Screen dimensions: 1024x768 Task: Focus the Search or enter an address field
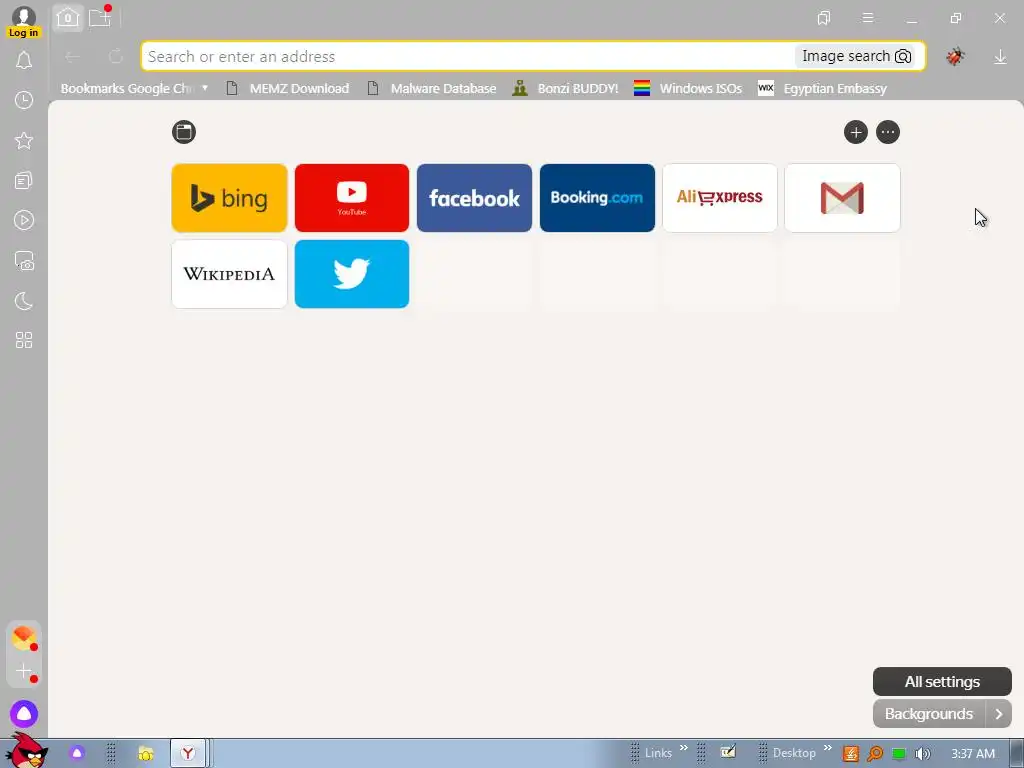click(468, 57)
